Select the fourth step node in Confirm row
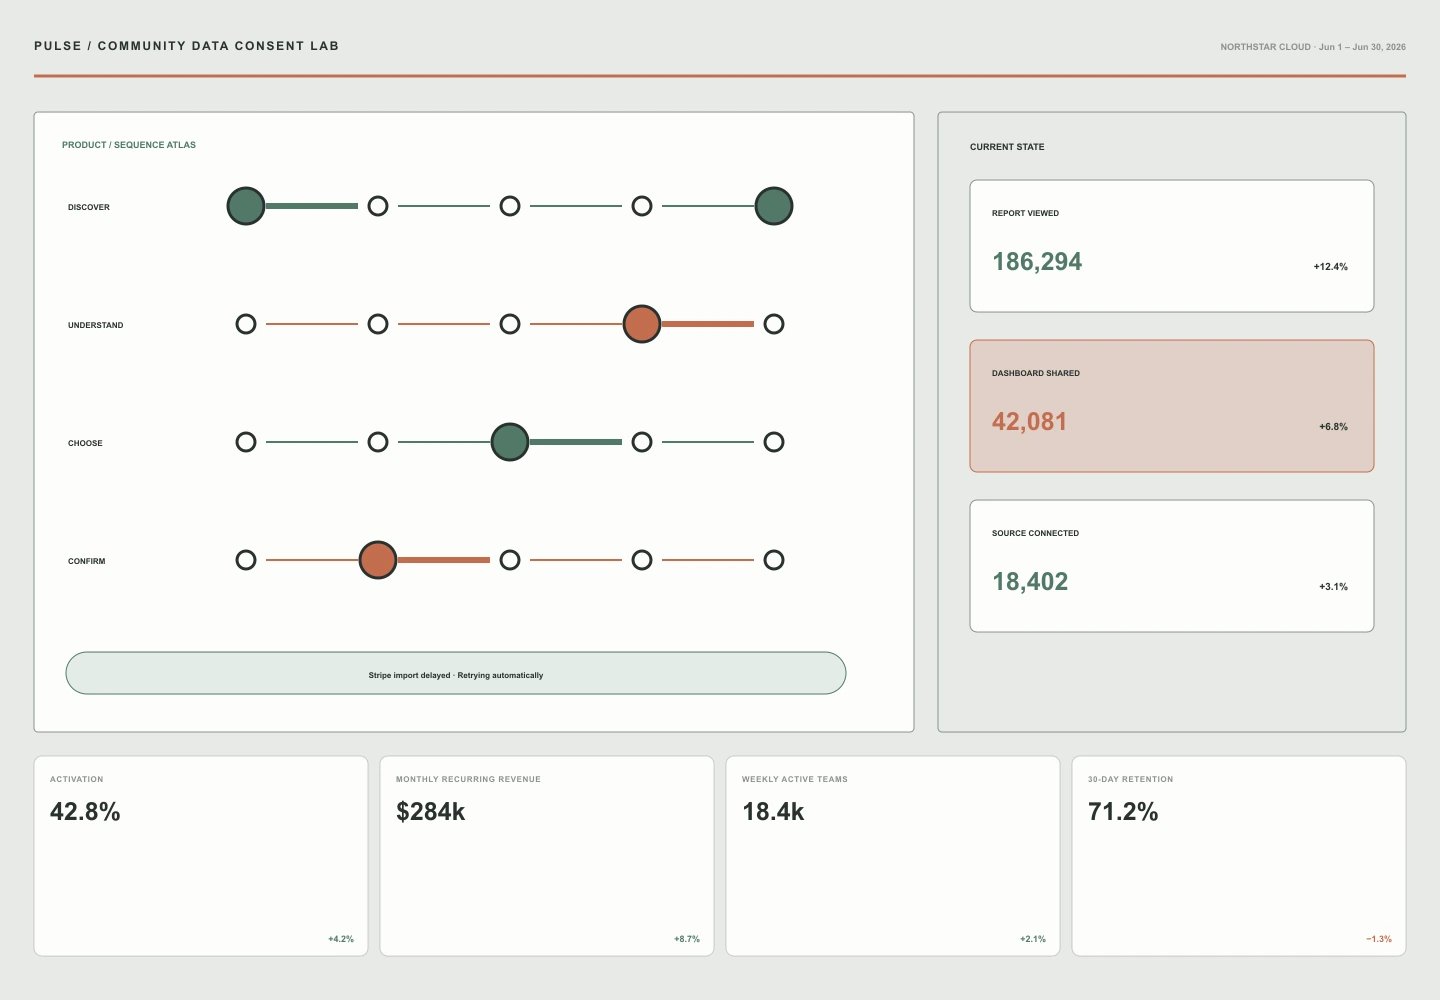This screenshot has width=1440, height=1000. pos(642,560)
